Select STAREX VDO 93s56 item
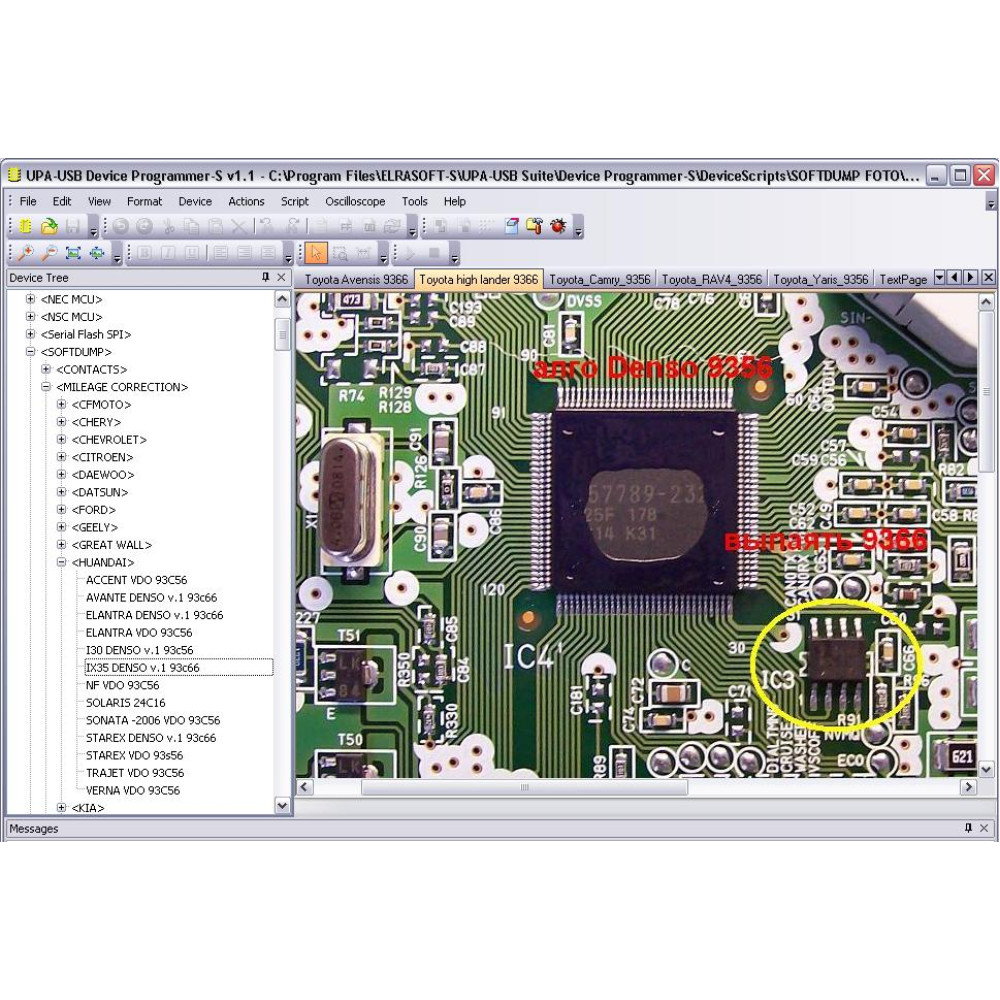Viewport: 1000px width, 1000px height. point(135,755)
